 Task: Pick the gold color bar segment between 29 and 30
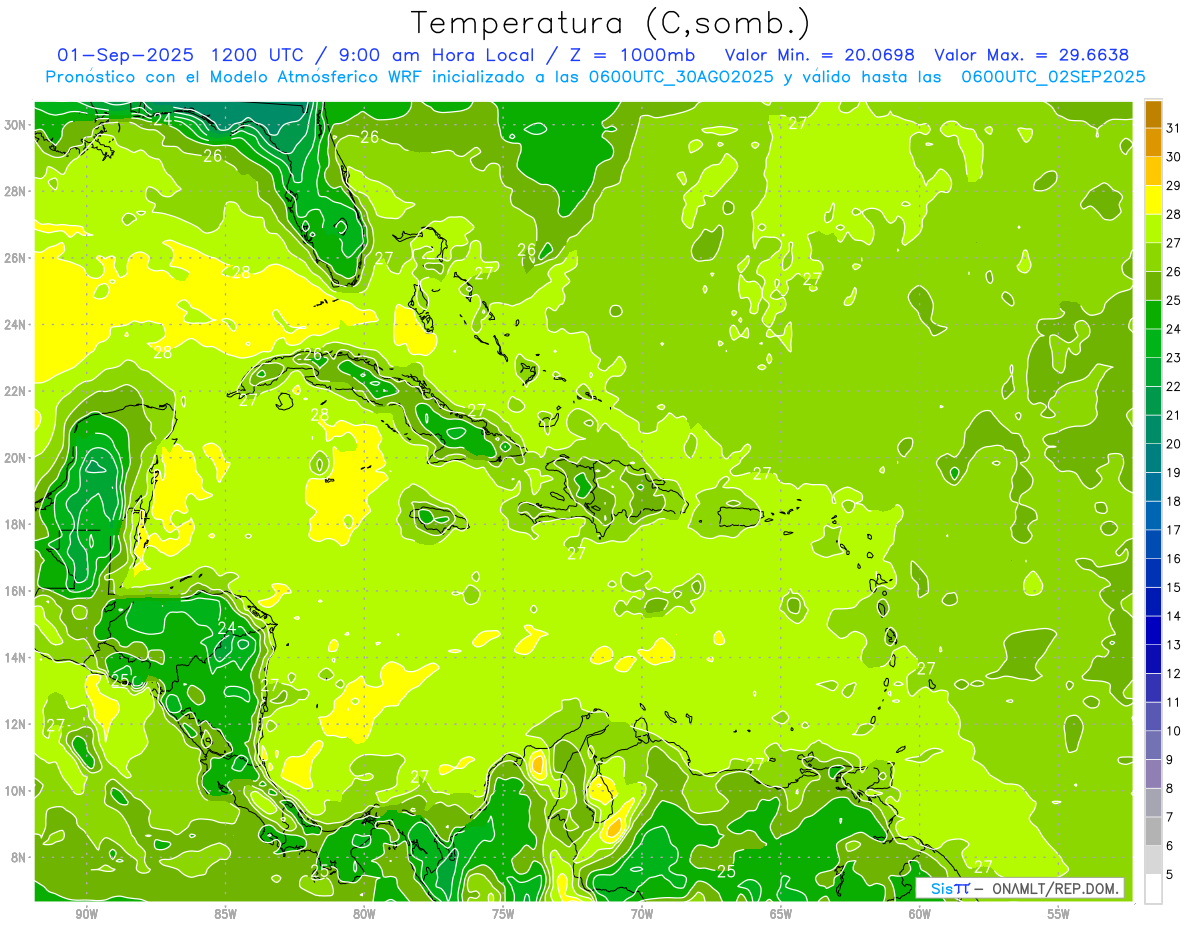coord(1154,171)
